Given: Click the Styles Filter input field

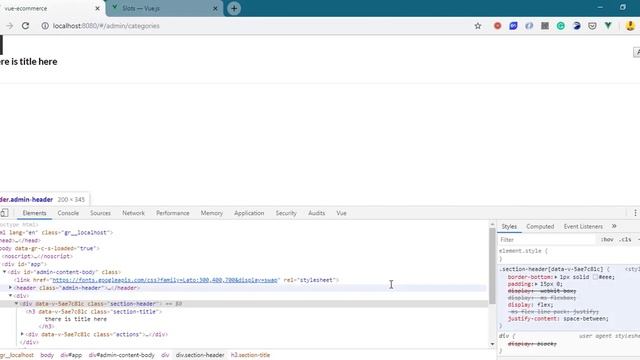Looking at the screenshot, I should (547, 240).
